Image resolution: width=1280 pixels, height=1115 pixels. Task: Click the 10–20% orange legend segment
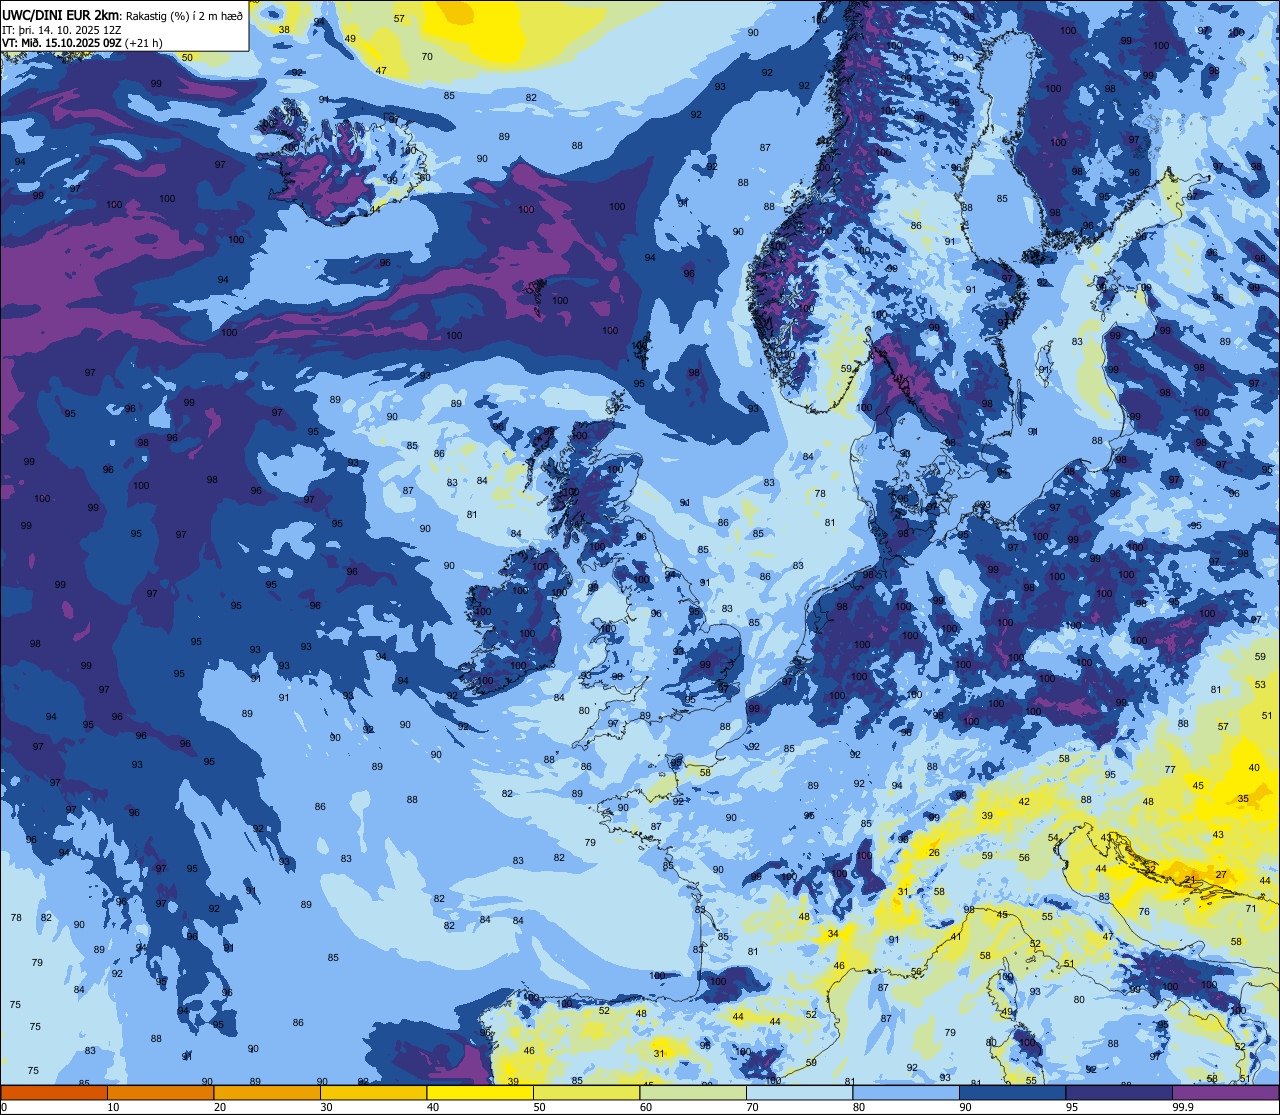coord(160,1093)
